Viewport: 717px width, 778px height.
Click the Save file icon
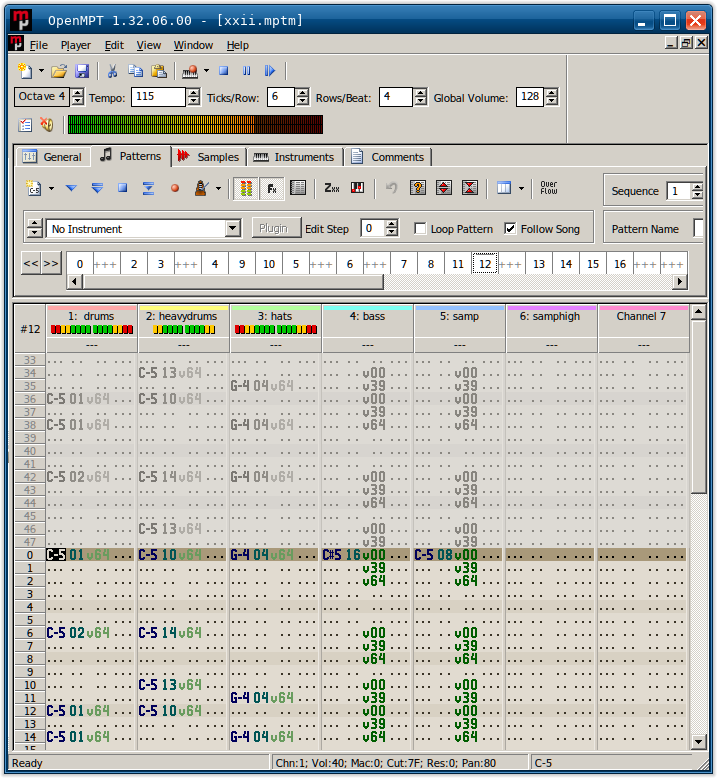click(x=82, y=71)
